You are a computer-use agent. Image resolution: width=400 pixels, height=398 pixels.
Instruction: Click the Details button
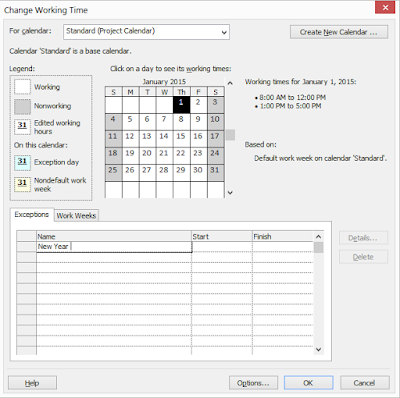[x=363, y=238]
